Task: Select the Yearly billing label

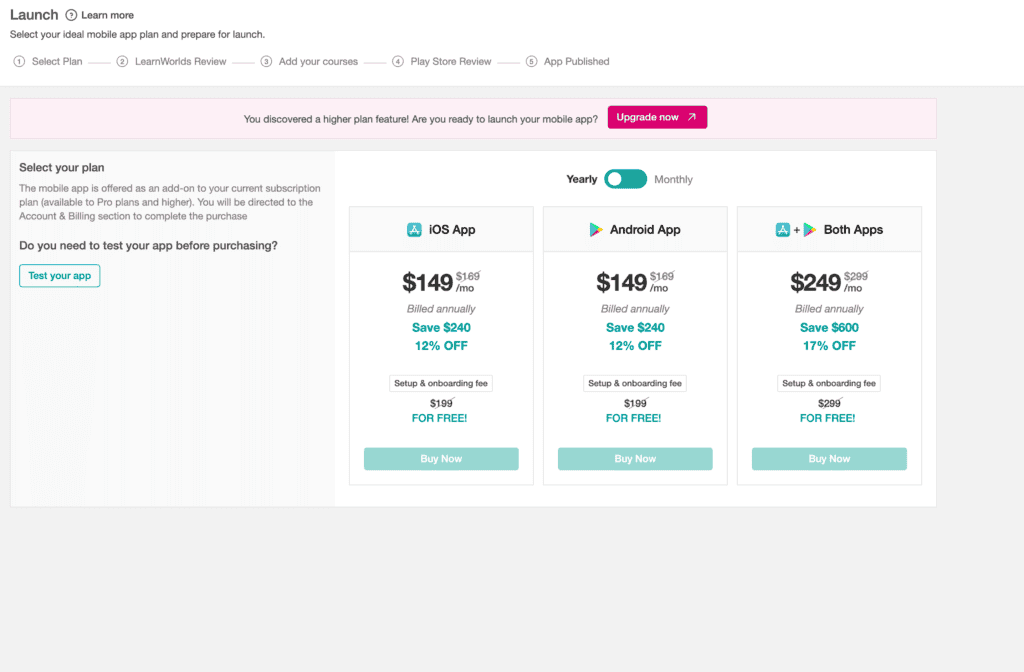Action: pos(582,180)
